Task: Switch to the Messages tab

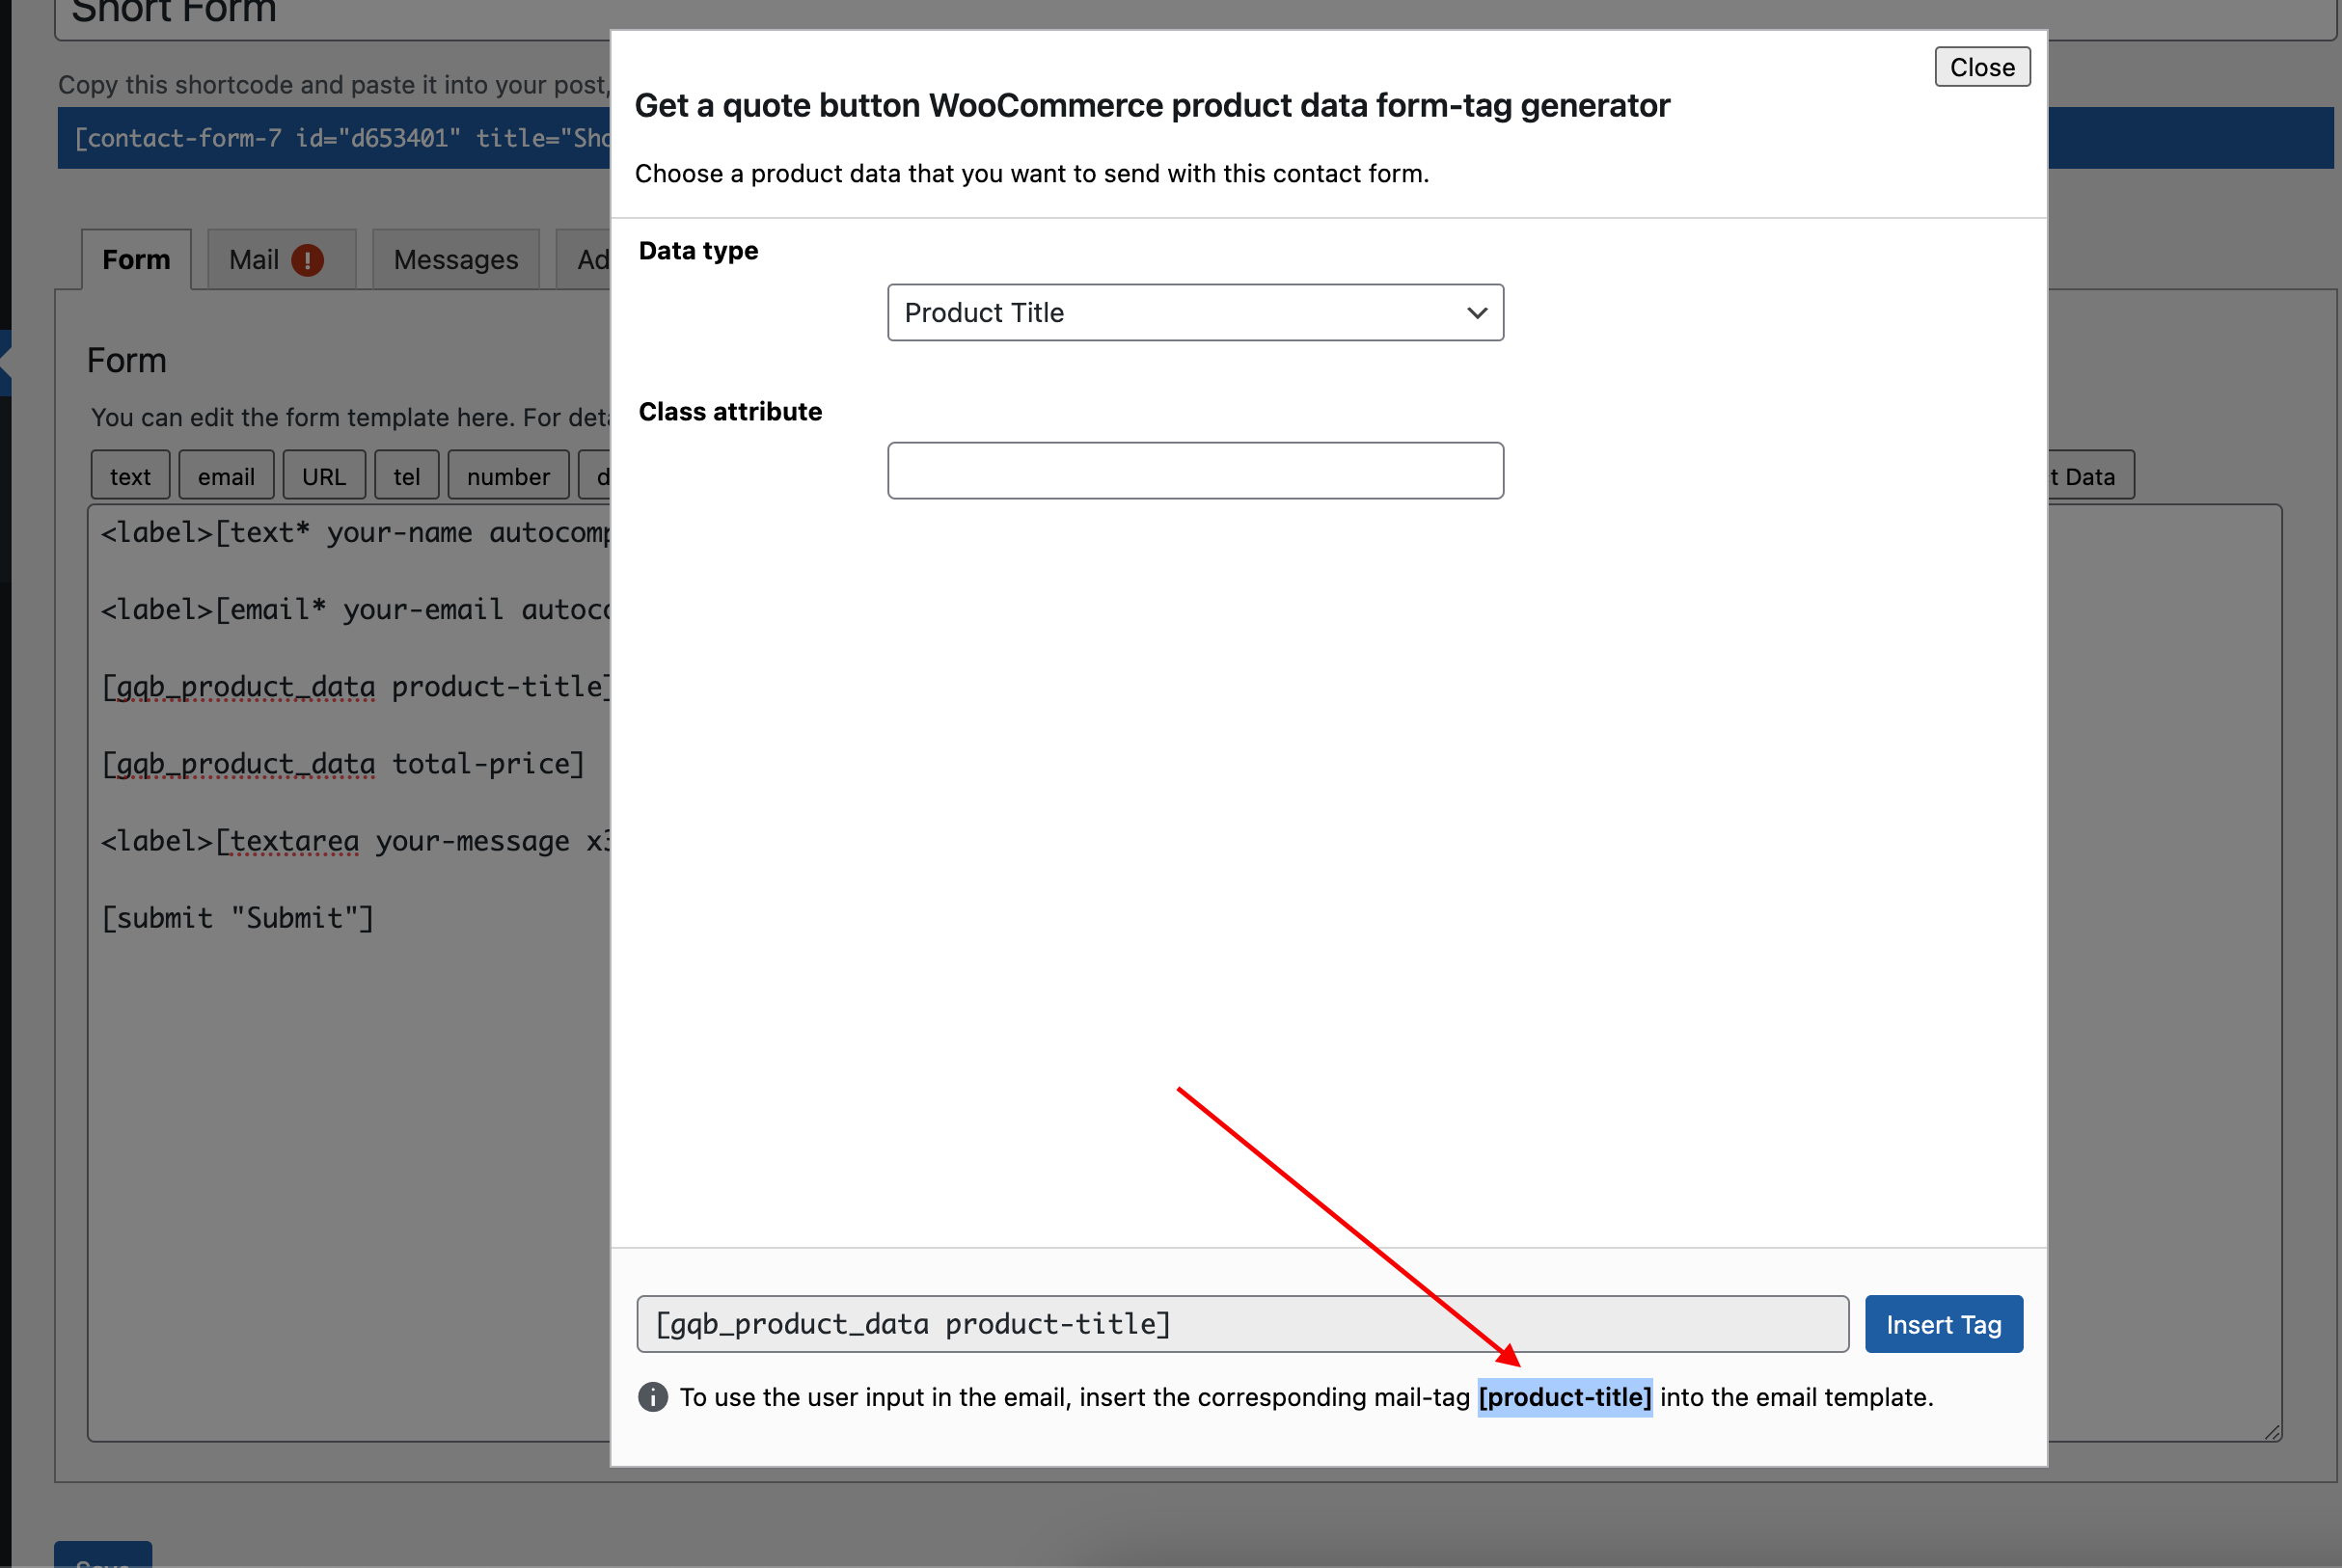Action: click(x=456, y=260)
